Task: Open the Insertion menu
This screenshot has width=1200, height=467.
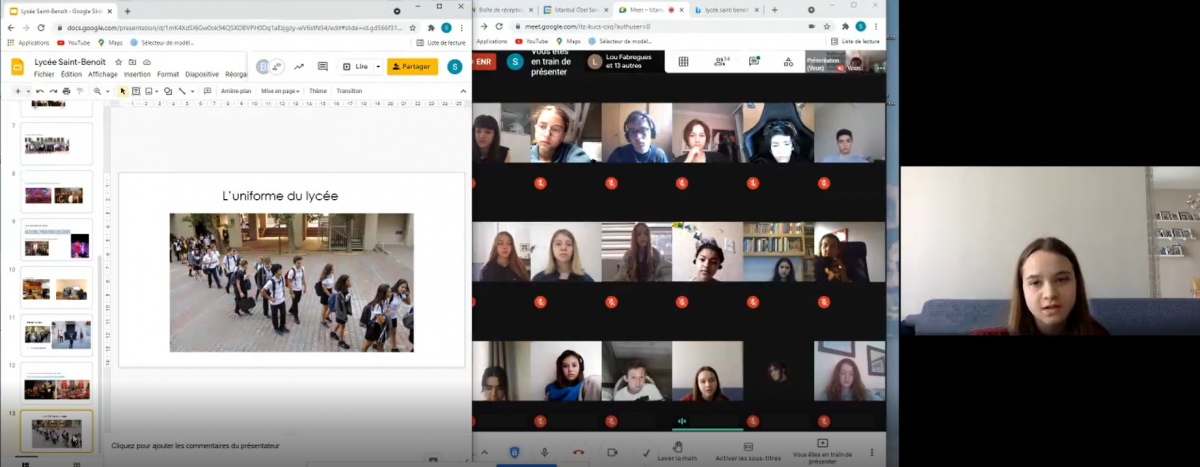Action: (x=137, y=74)
